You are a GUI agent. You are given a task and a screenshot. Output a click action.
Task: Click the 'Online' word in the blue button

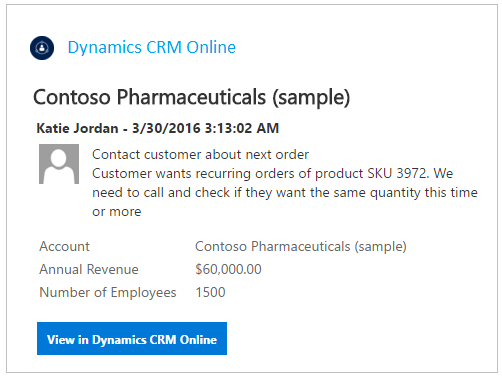[198, 340]
